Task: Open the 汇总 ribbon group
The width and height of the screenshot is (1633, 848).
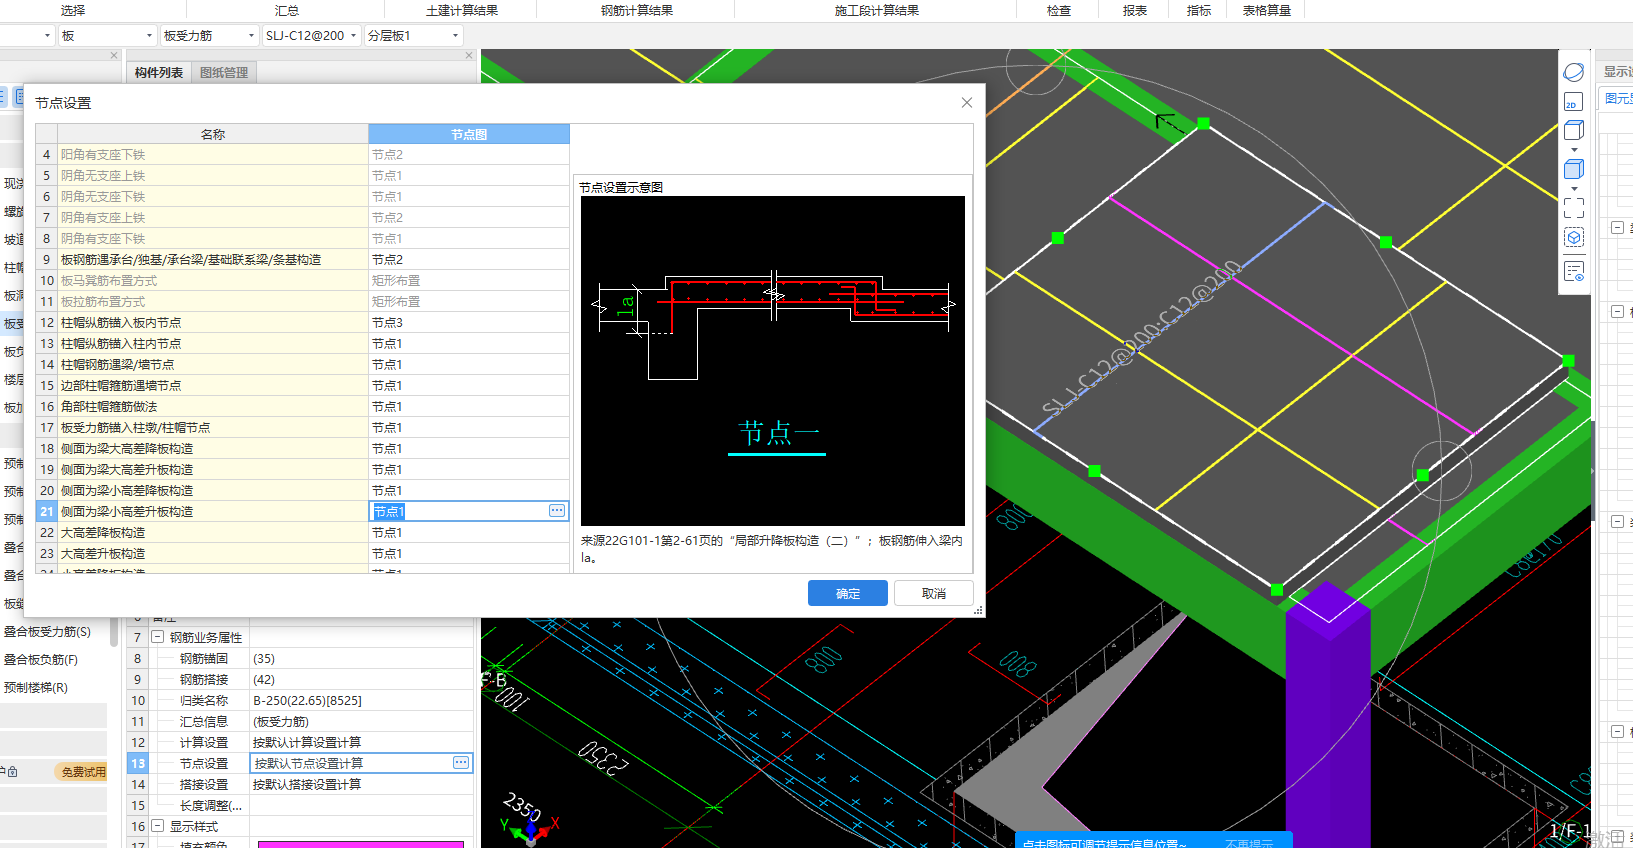Action: coord(287,10)
